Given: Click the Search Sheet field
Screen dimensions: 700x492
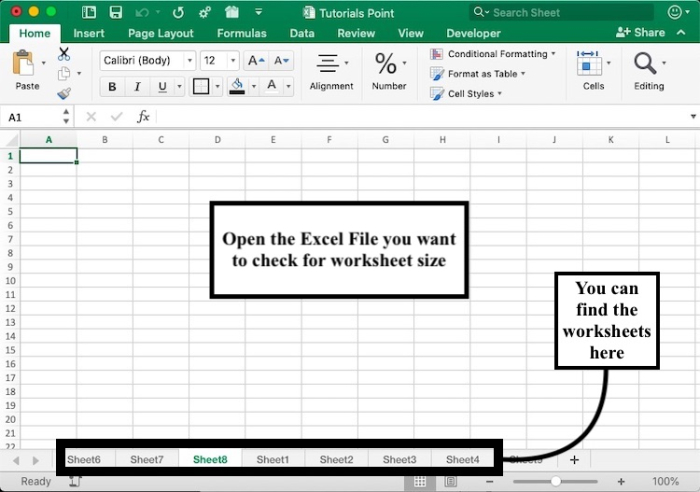Looking at the screenshot, I should pyautogui.click(x=561, y=13).
